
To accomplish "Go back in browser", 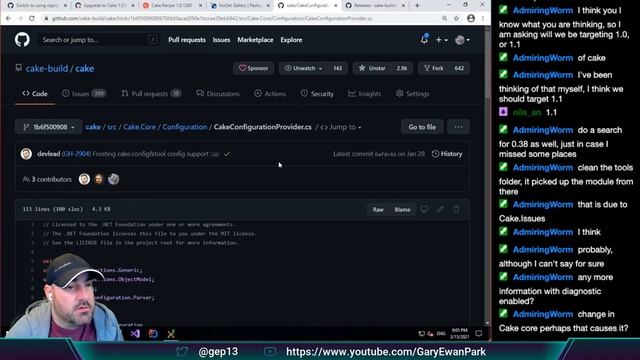I will pyautogui.click(x=9, y=18).
